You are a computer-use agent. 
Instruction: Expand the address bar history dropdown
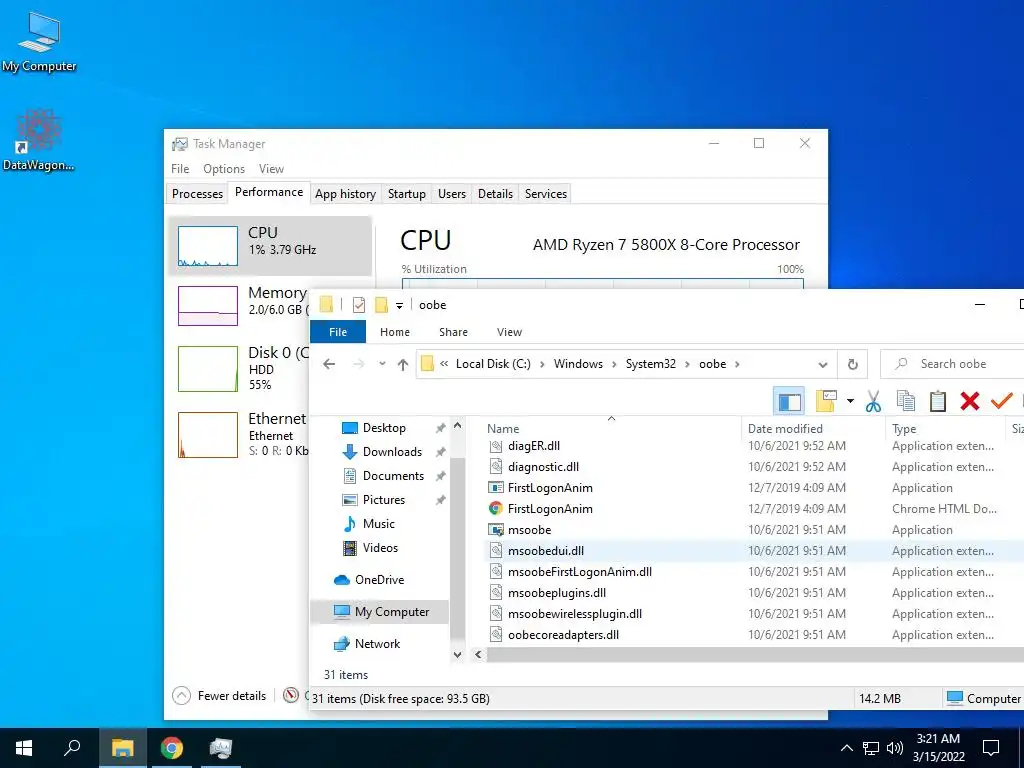pyautogui.click(x=823, y=364)
